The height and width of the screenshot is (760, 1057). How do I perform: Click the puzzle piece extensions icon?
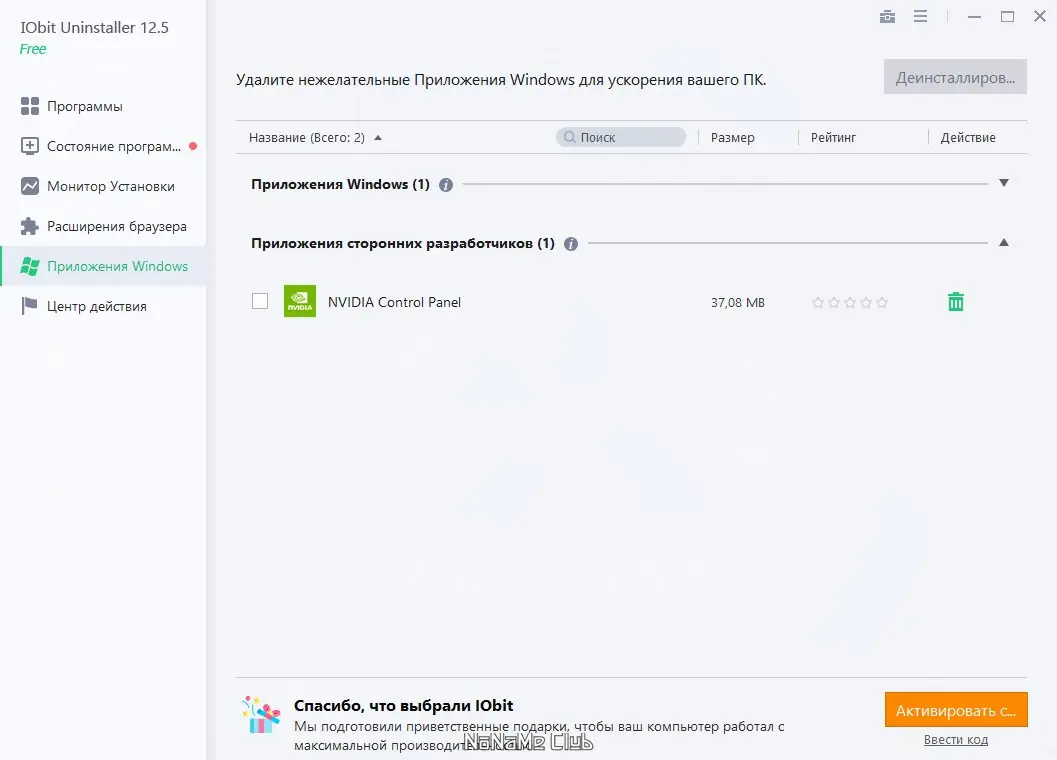[x=30, y=226]
